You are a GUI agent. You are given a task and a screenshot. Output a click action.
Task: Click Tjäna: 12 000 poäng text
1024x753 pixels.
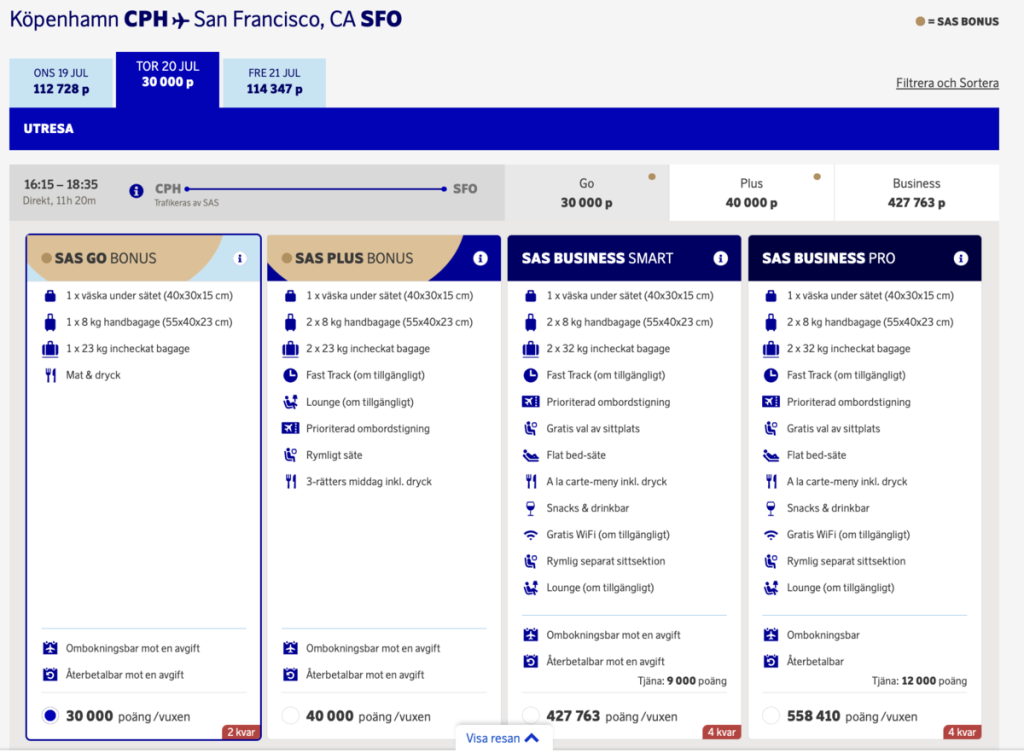(x=919, y=681)
